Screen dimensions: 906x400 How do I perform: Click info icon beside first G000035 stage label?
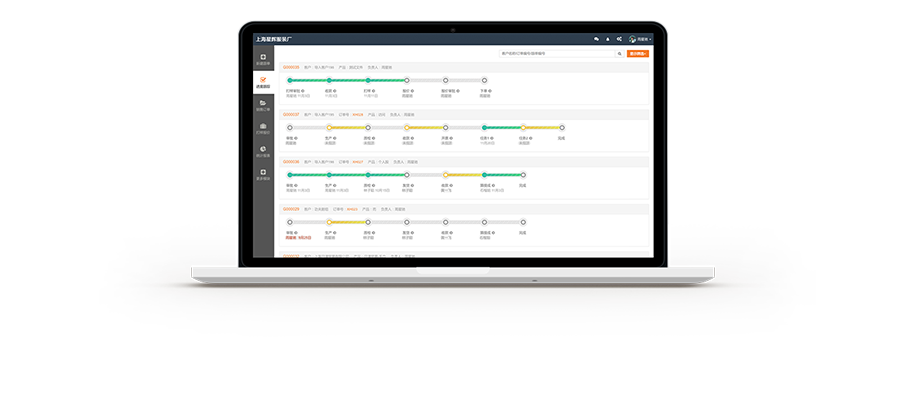[x=303, y=91]
